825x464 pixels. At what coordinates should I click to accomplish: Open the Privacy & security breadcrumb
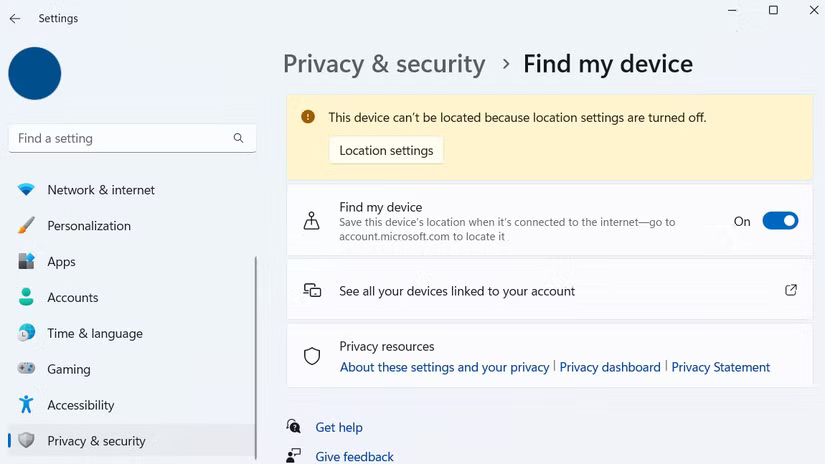(x=384, y=64)
